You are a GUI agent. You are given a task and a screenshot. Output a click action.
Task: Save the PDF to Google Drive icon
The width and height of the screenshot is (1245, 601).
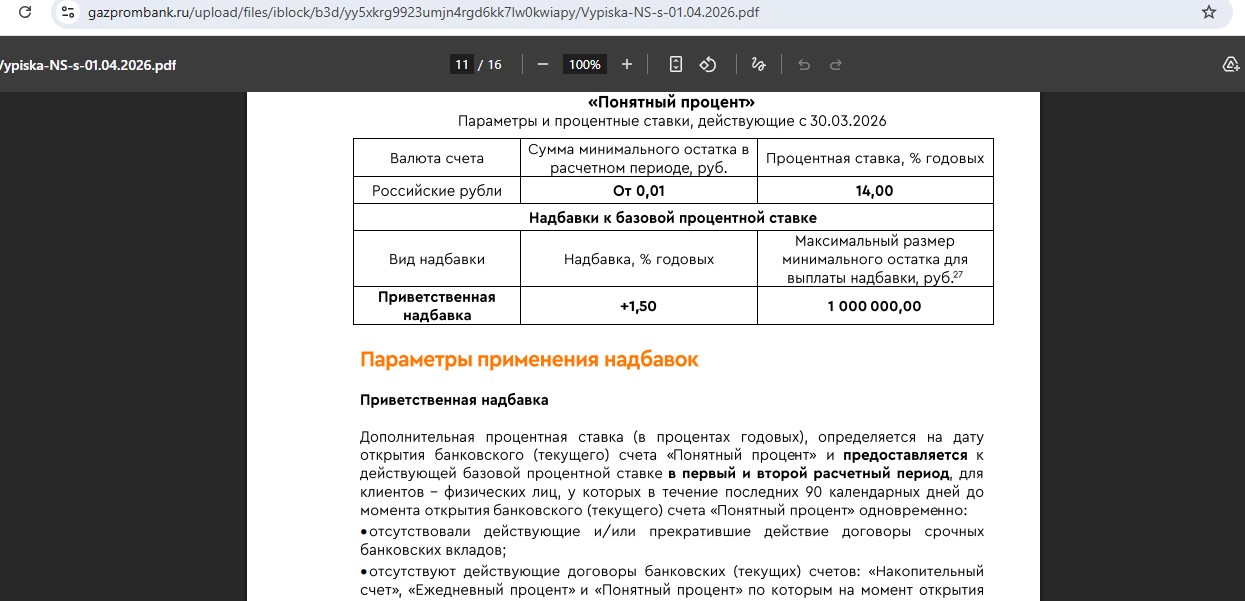1231,64
